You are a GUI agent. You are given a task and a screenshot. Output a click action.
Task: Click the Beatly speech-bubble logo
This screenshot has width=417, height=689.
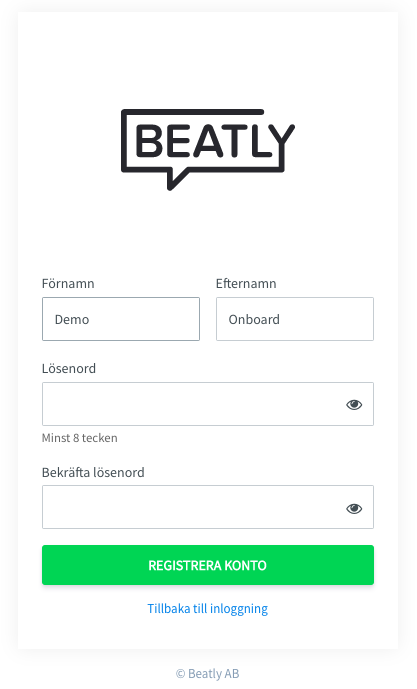pos(208,149)
